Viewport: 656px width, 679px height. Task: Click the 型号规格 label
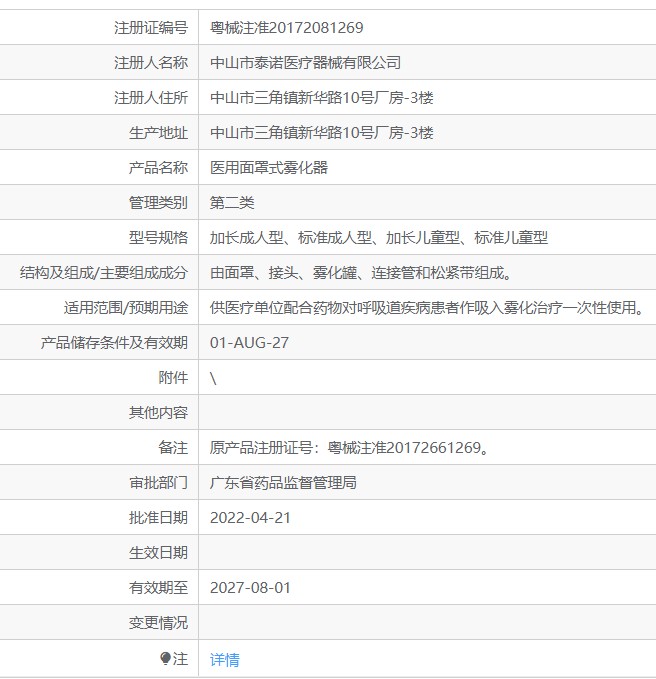point(158,238)
